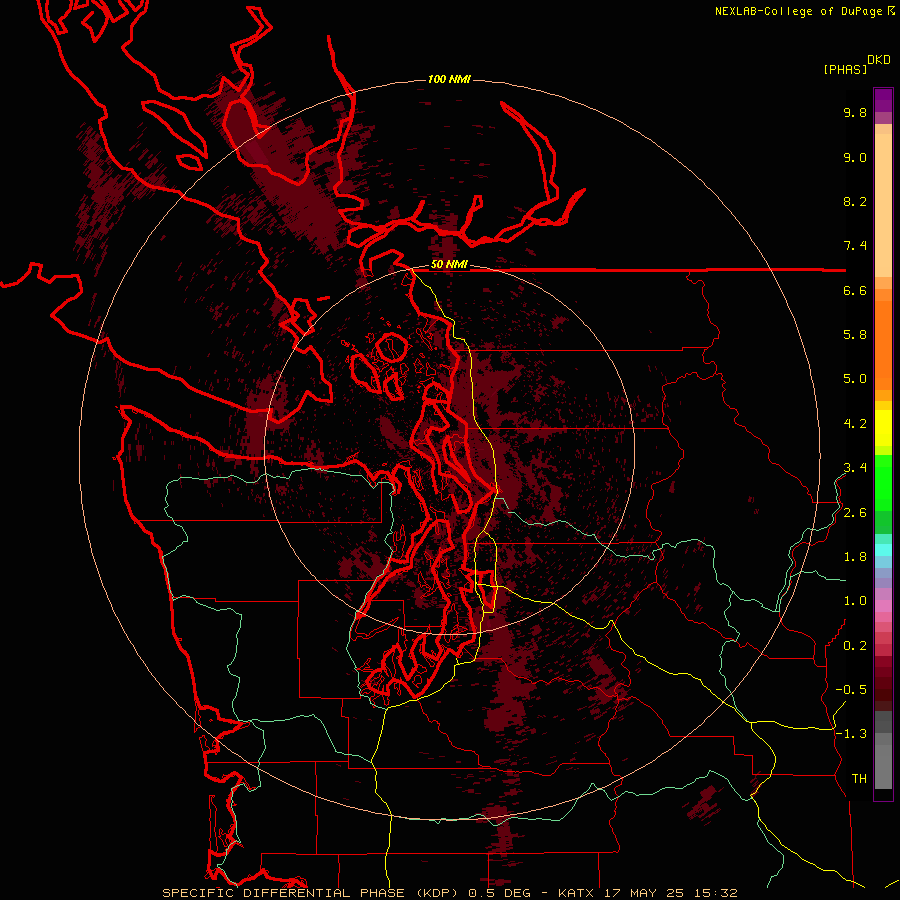
Task: Click the 7.4 scale value
Action: pos(855,246)
